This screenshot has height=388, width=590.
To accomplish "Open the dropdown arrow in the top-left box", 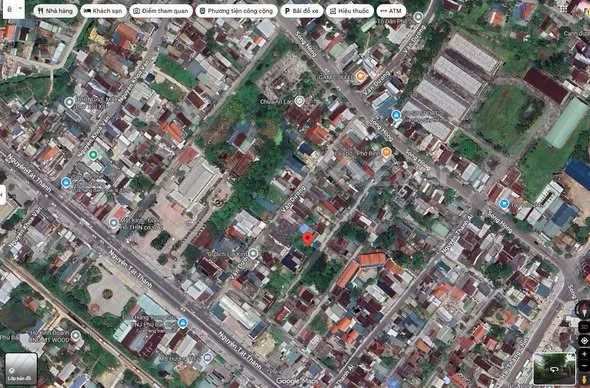I will coord(20,9).
